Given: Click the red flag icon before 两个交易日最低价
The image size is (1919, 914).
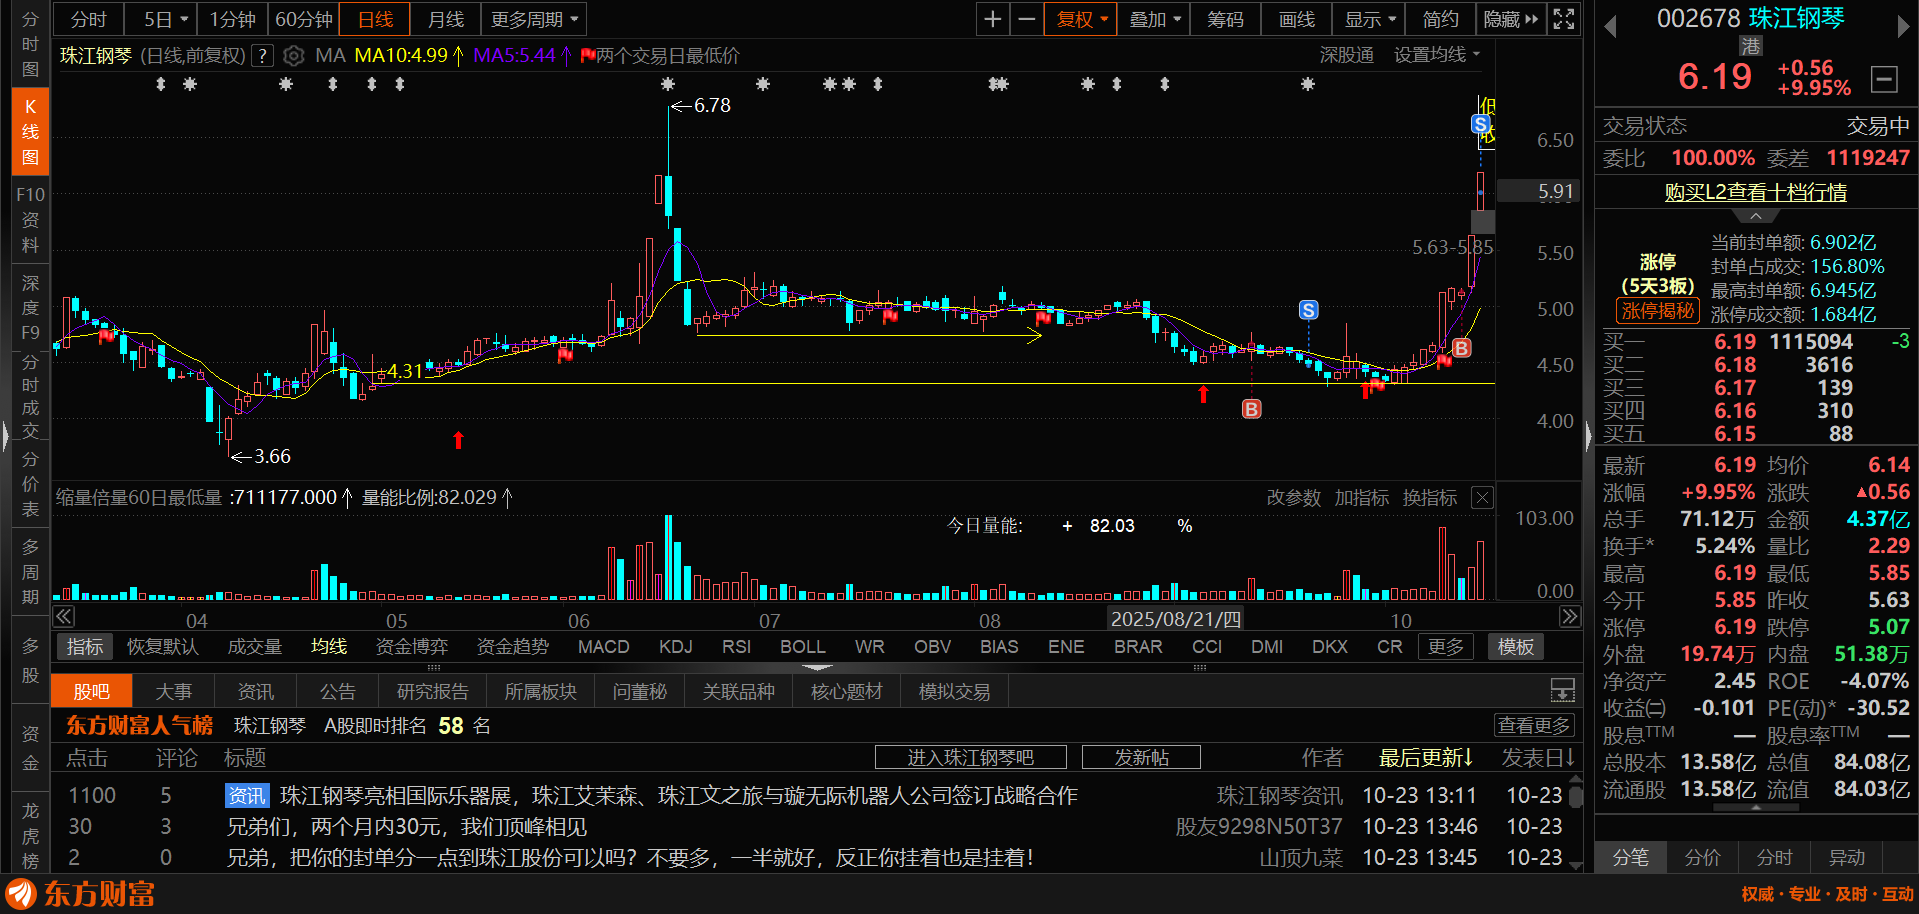Looking at the screenshot, I should coord(588,56).
